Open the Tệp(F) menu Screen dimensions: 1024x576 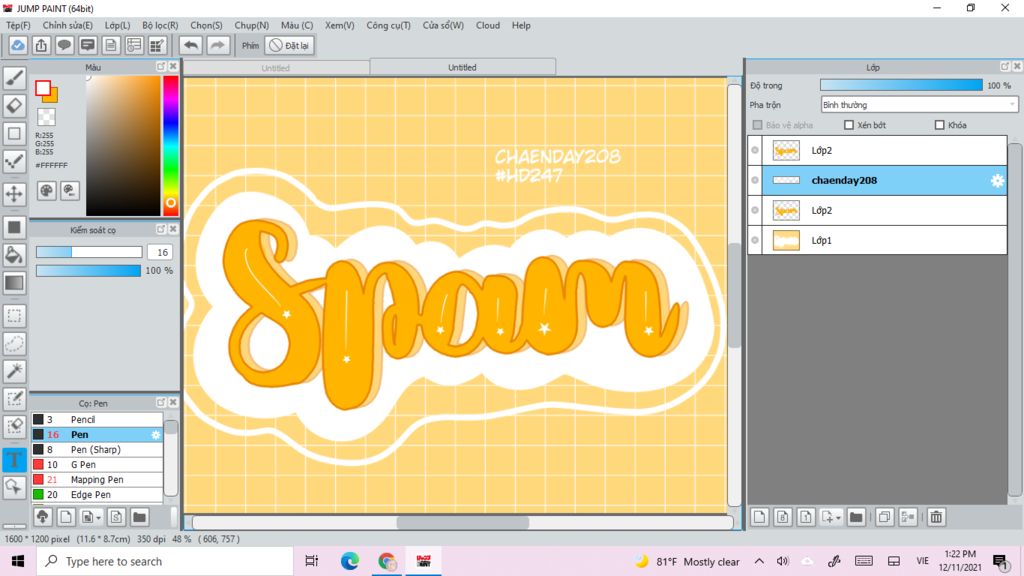point(18,25)
